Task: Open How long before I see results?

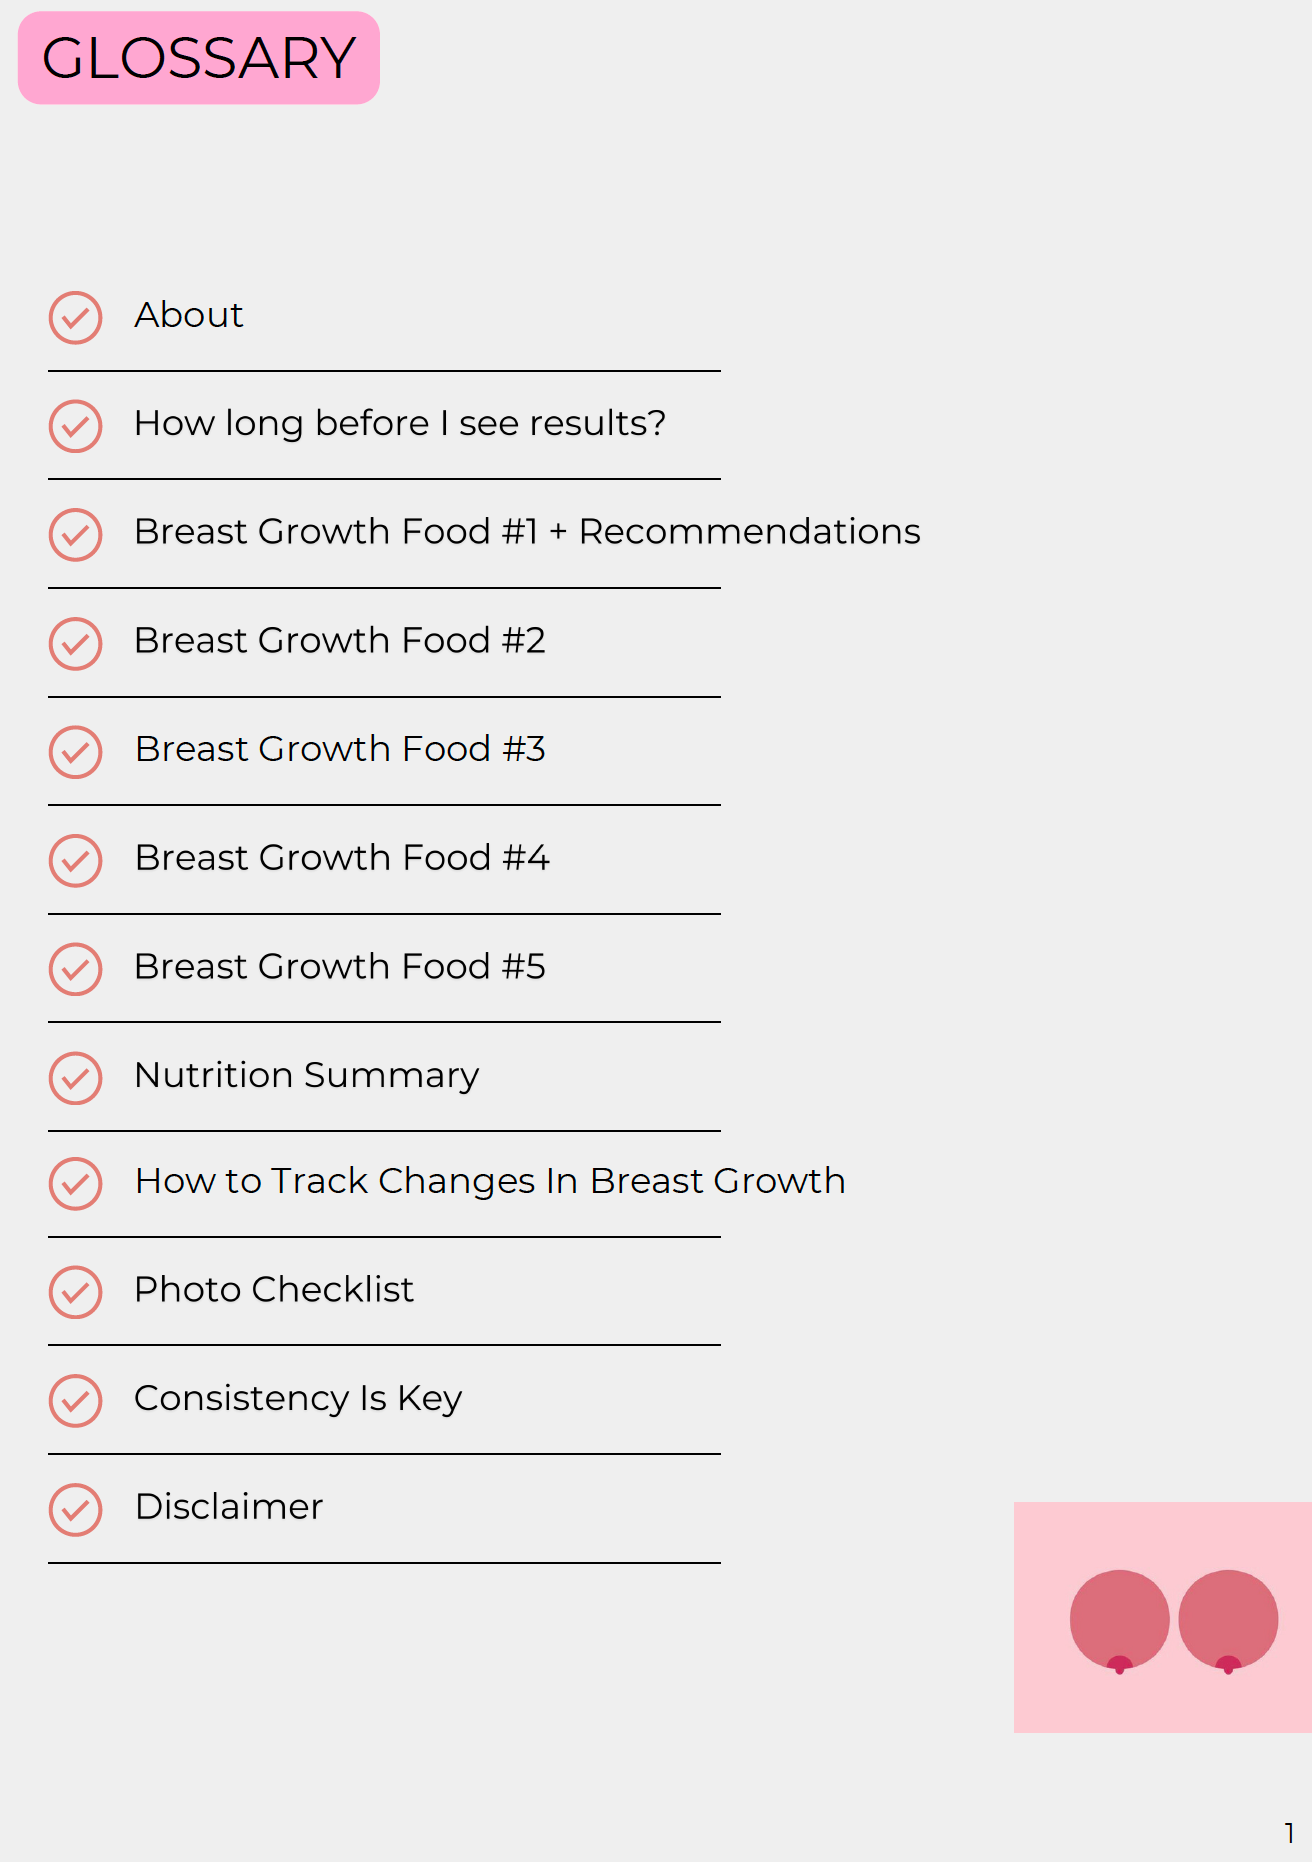Action: pos(400,424)
